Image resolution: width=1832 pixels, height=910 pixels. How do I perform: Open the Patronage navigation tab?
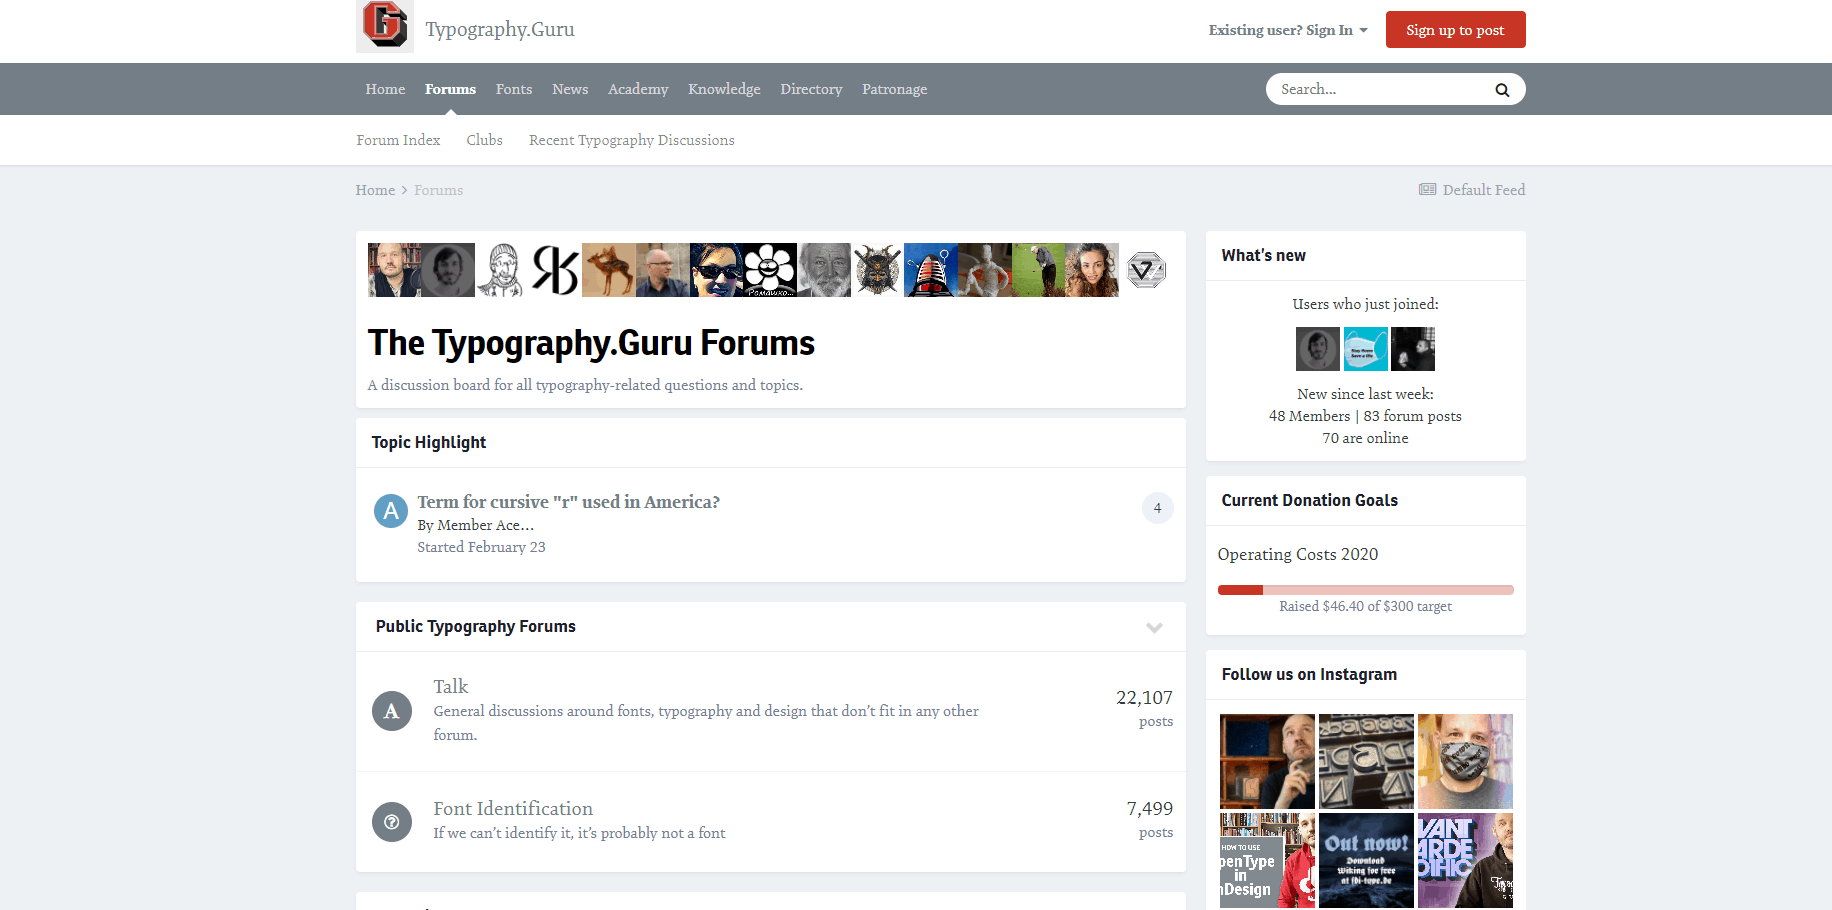click(x=894, y=89)
